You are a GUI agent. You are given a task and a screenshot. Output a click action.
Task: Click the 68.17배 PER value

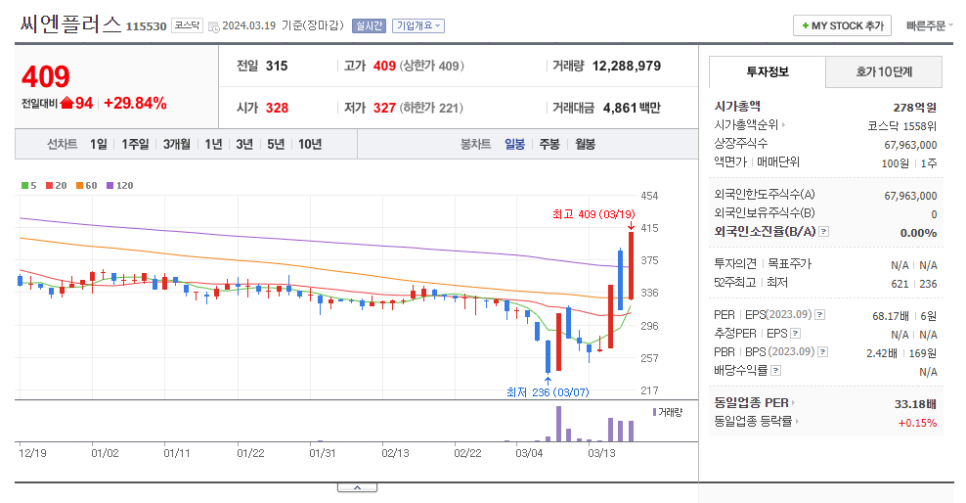890,316
